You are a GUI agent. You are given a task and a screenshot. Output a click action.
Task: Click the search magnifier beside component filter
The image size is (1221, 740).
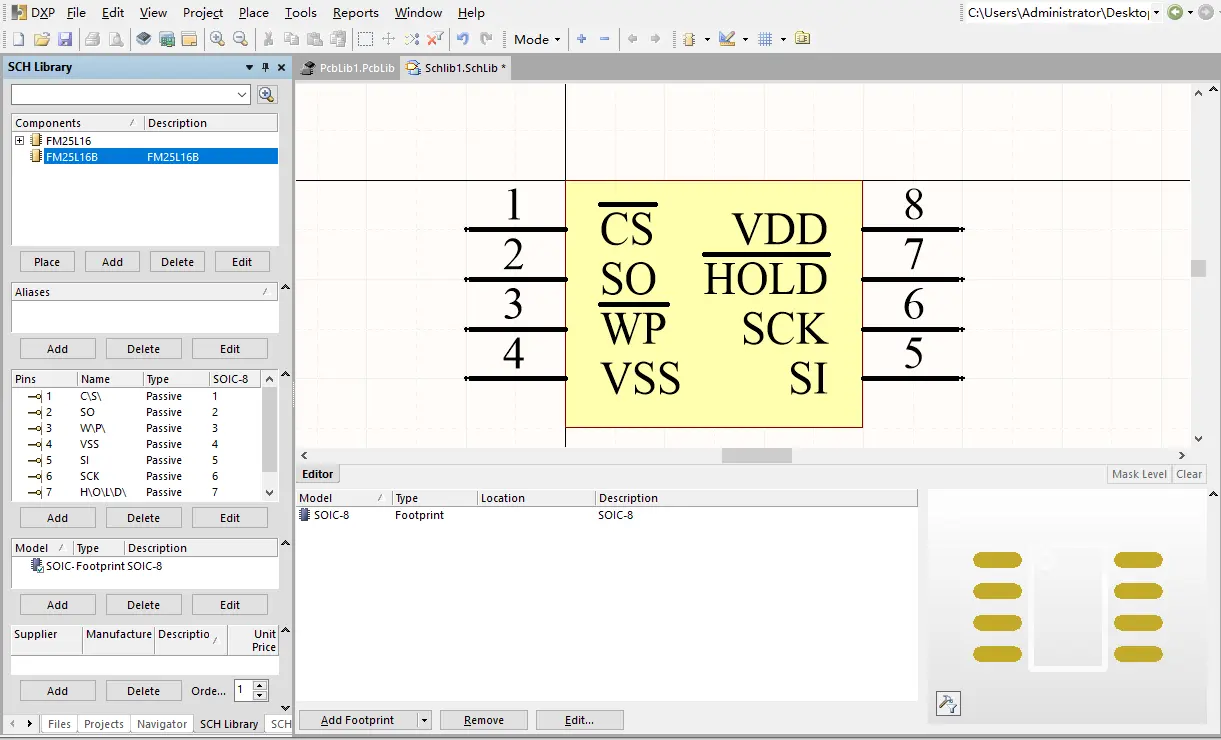[266, 94]
